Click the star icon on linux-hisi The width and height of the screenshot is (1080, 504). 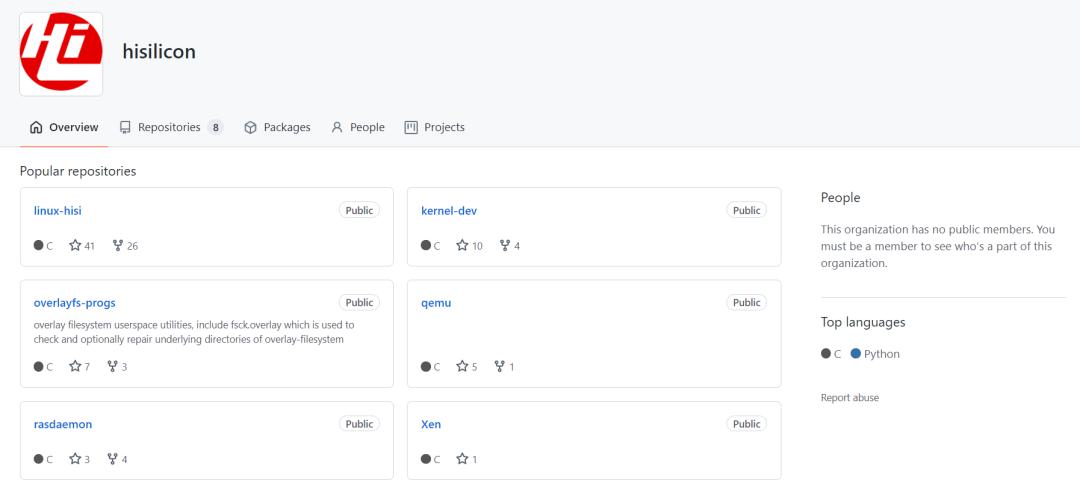point(75,245)
